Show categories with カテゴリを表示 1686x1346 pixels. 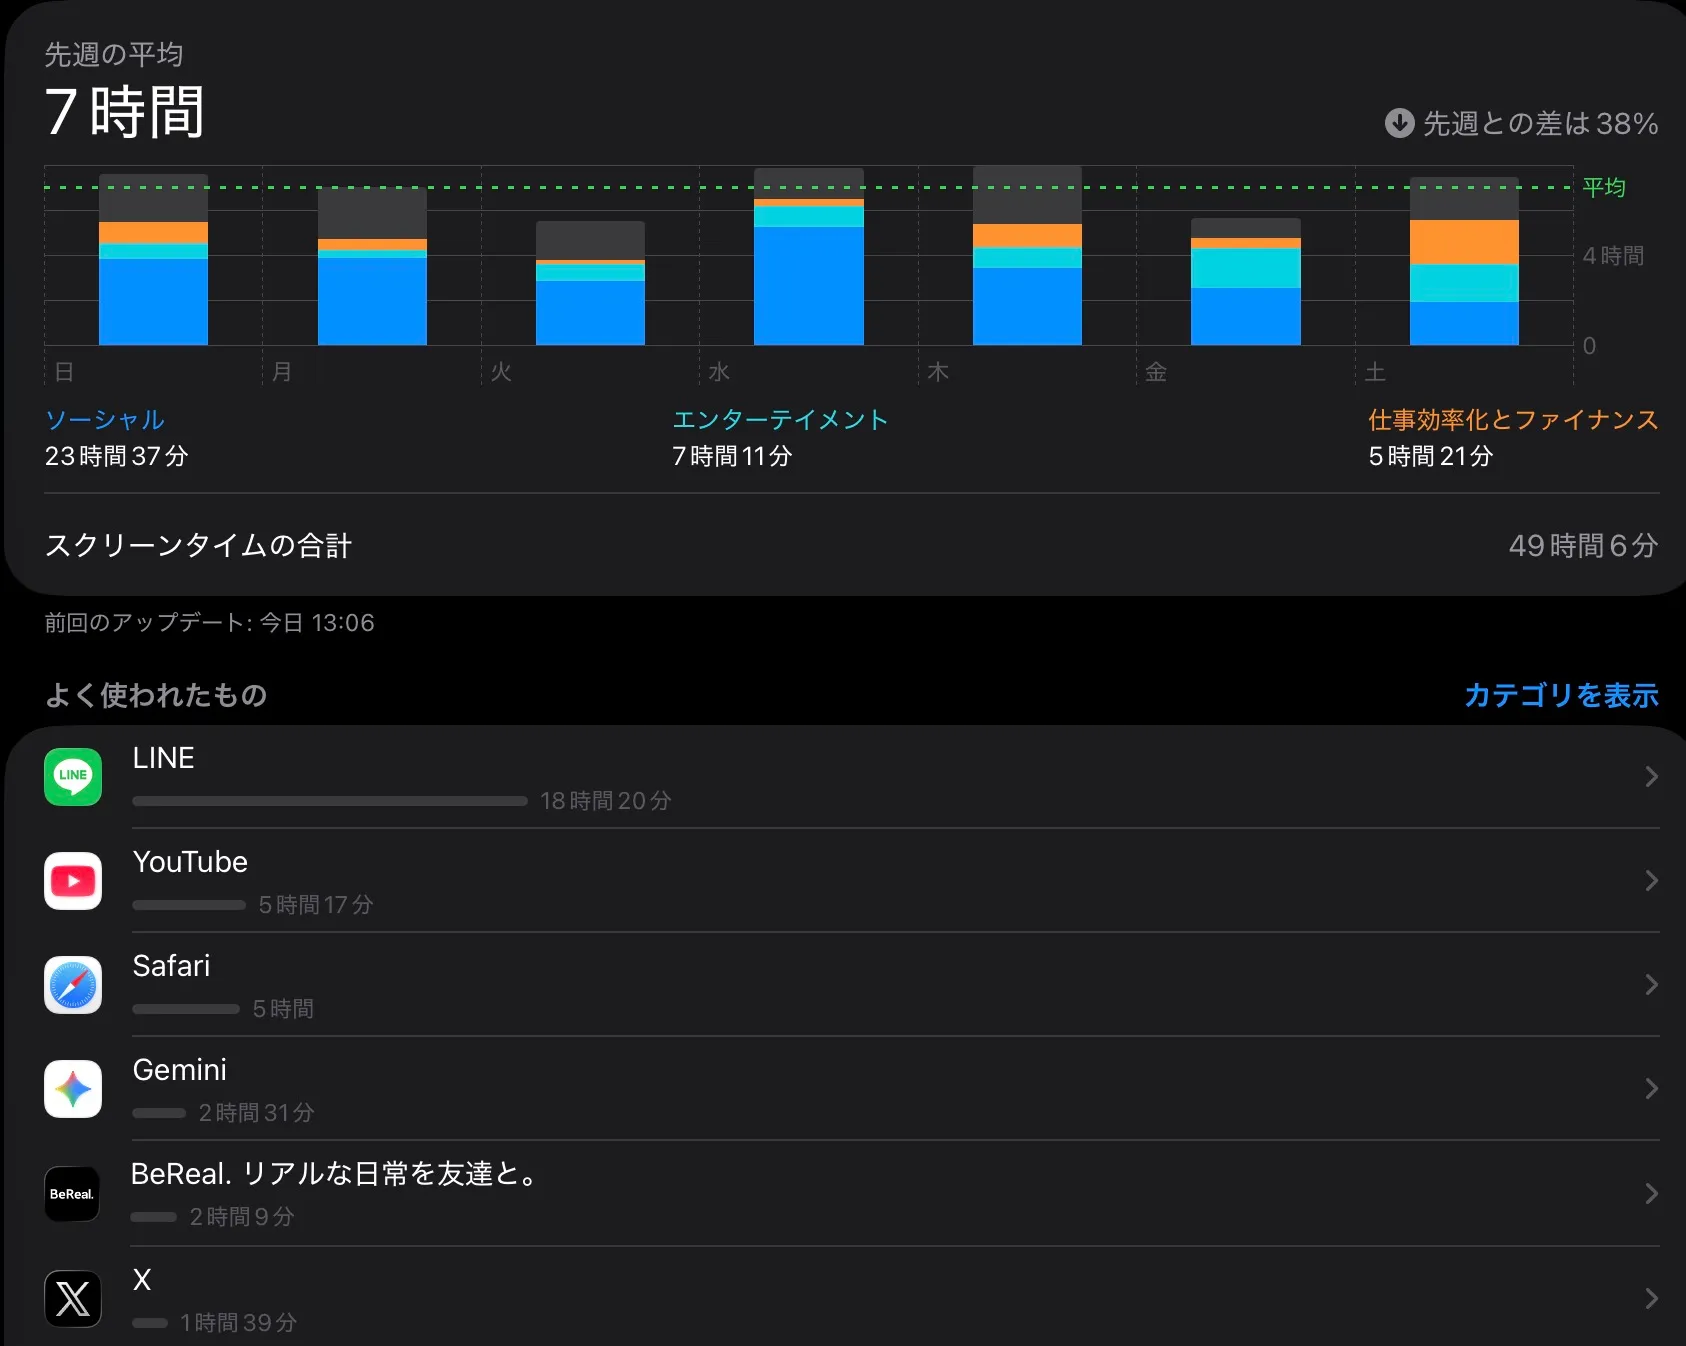tap(1560, 695)
